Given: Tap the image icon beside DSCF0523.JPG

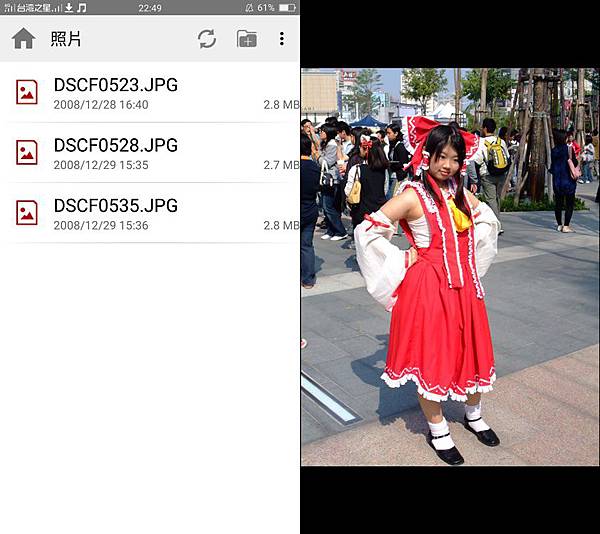Looking at the screenshot, I should coord(27,92).
